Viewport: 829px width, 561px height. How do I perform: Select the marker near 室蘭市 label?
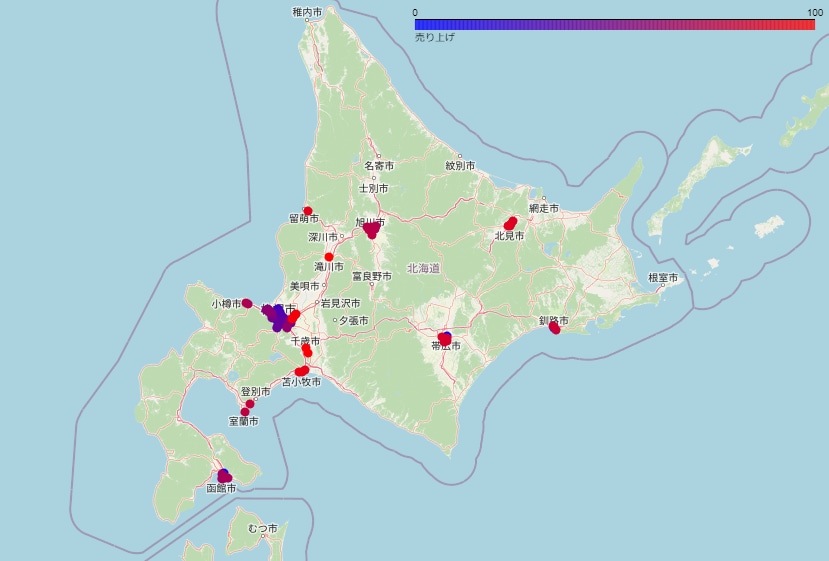click(x=245, y=411)
